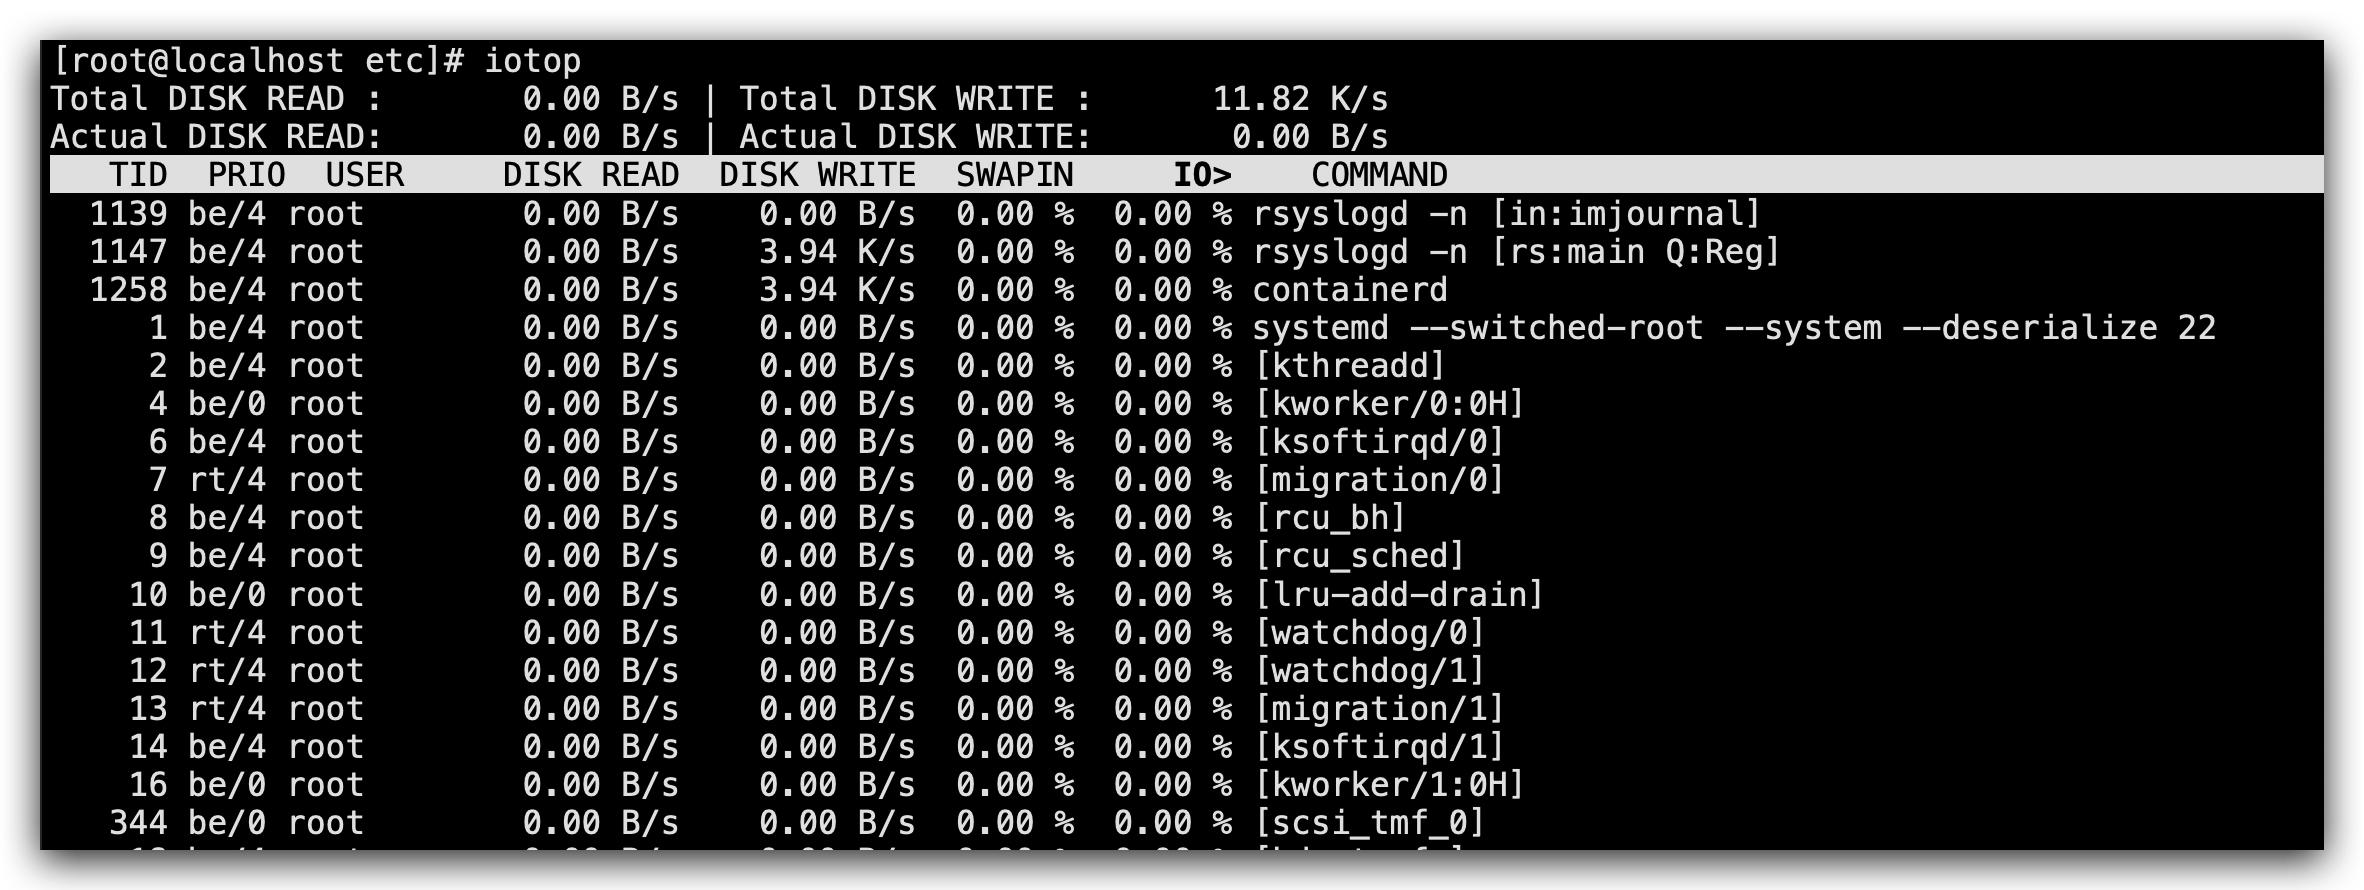This screenshot has height=890, width=2364.
Task: Click the TID column header
Action: [x=138, y=175]
